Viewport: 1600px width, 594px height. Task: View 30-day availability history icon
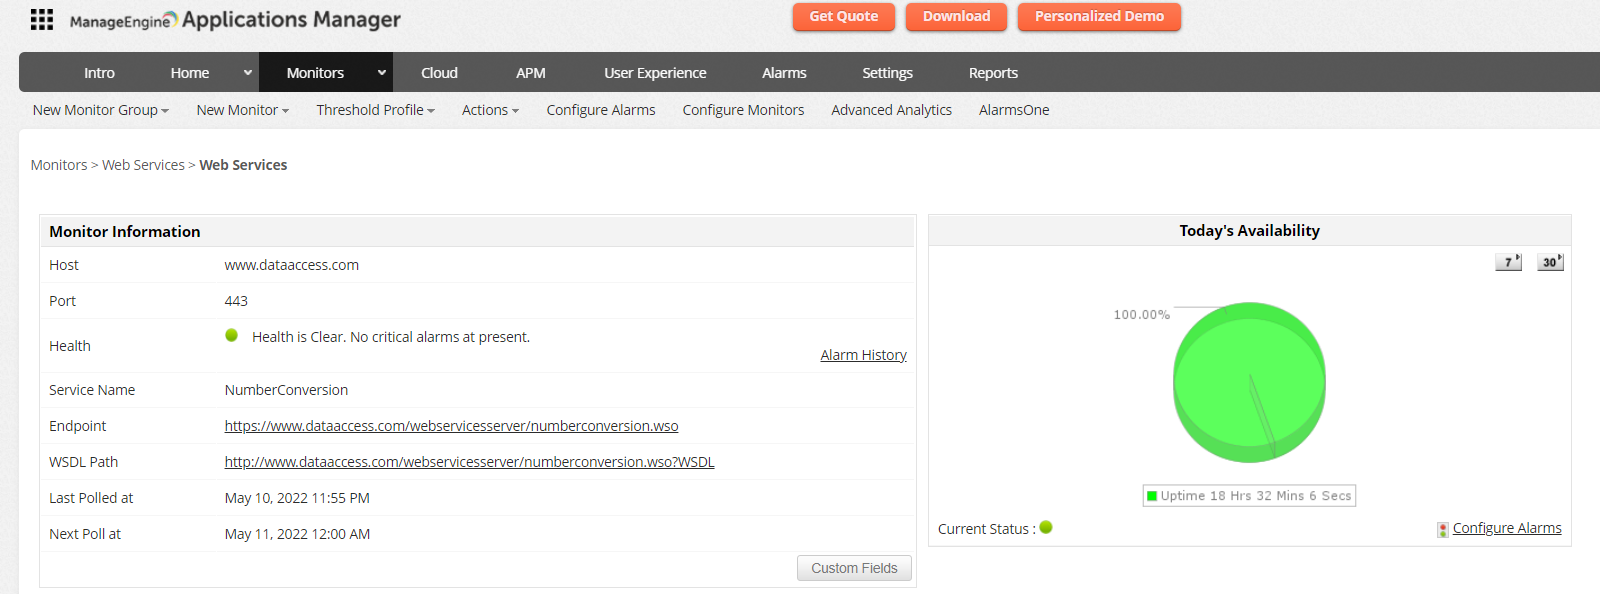(x=1550, y=262)
